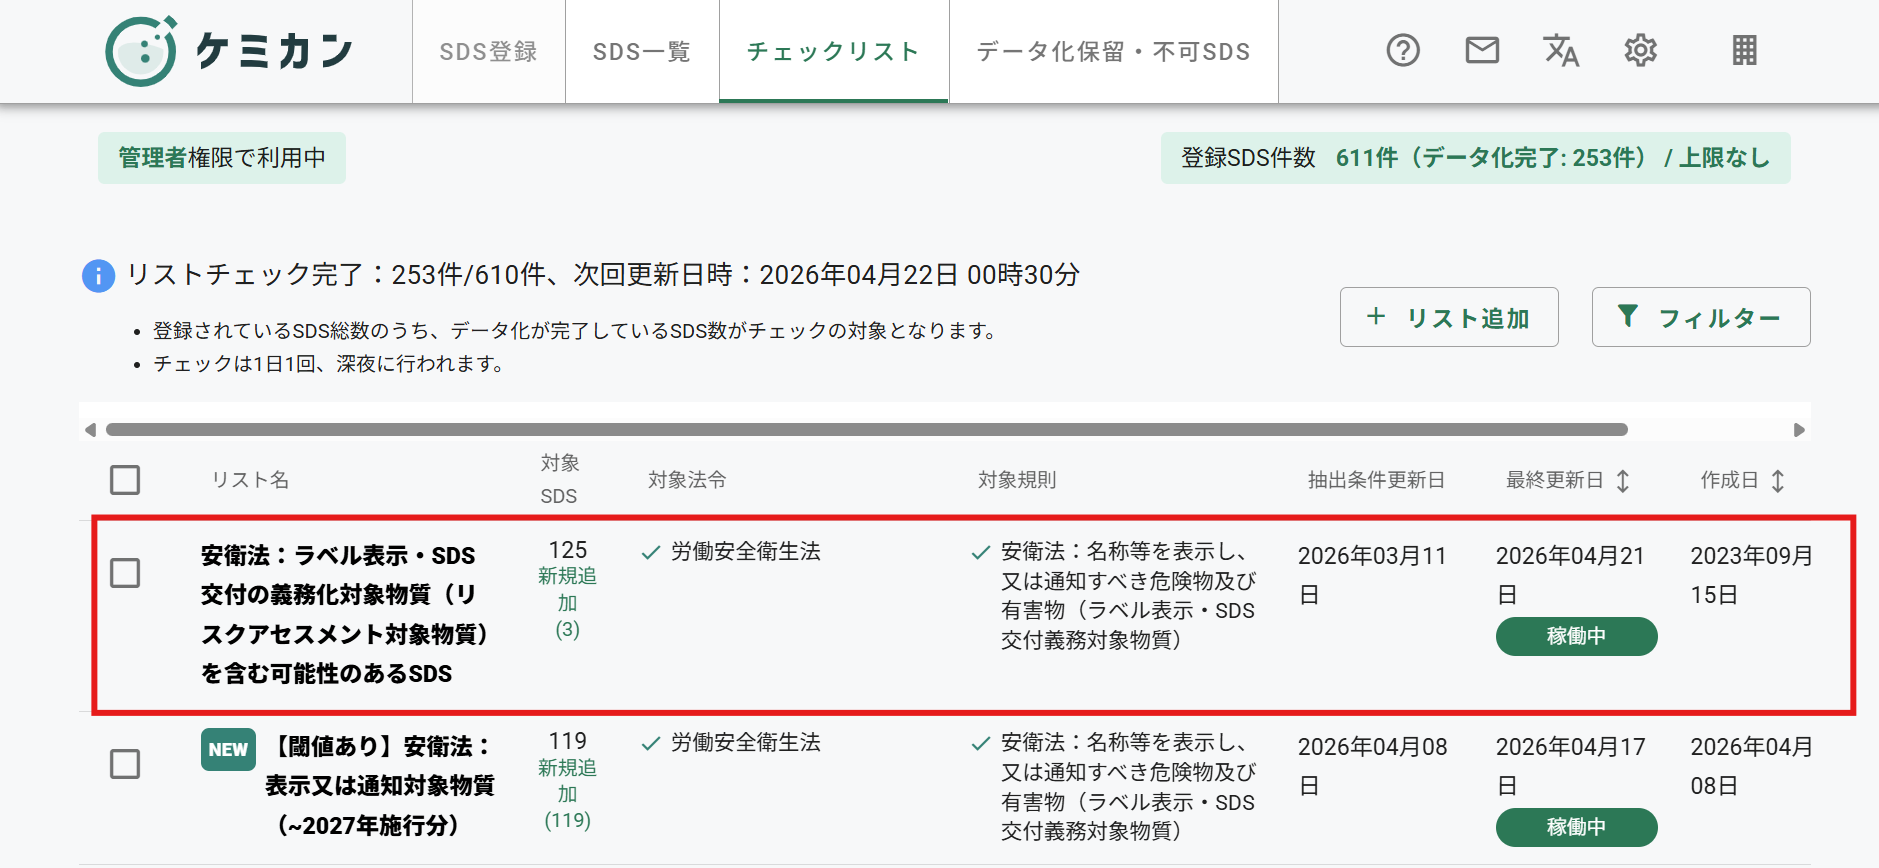
Task: Click the blue info icon beside リストチェック完了
Action: click(98, 275)
